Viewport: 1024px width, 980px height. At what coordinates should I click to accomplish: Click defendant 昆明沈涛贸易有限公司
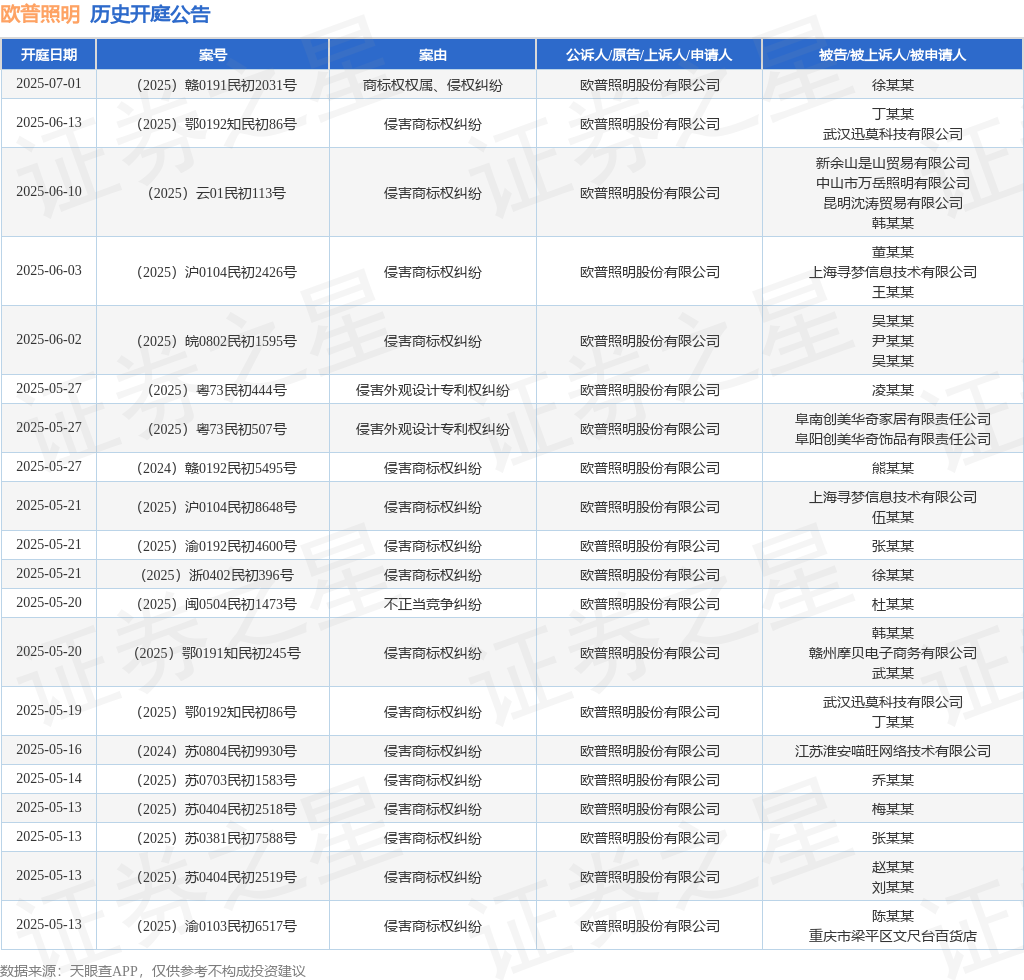point(892,203)
